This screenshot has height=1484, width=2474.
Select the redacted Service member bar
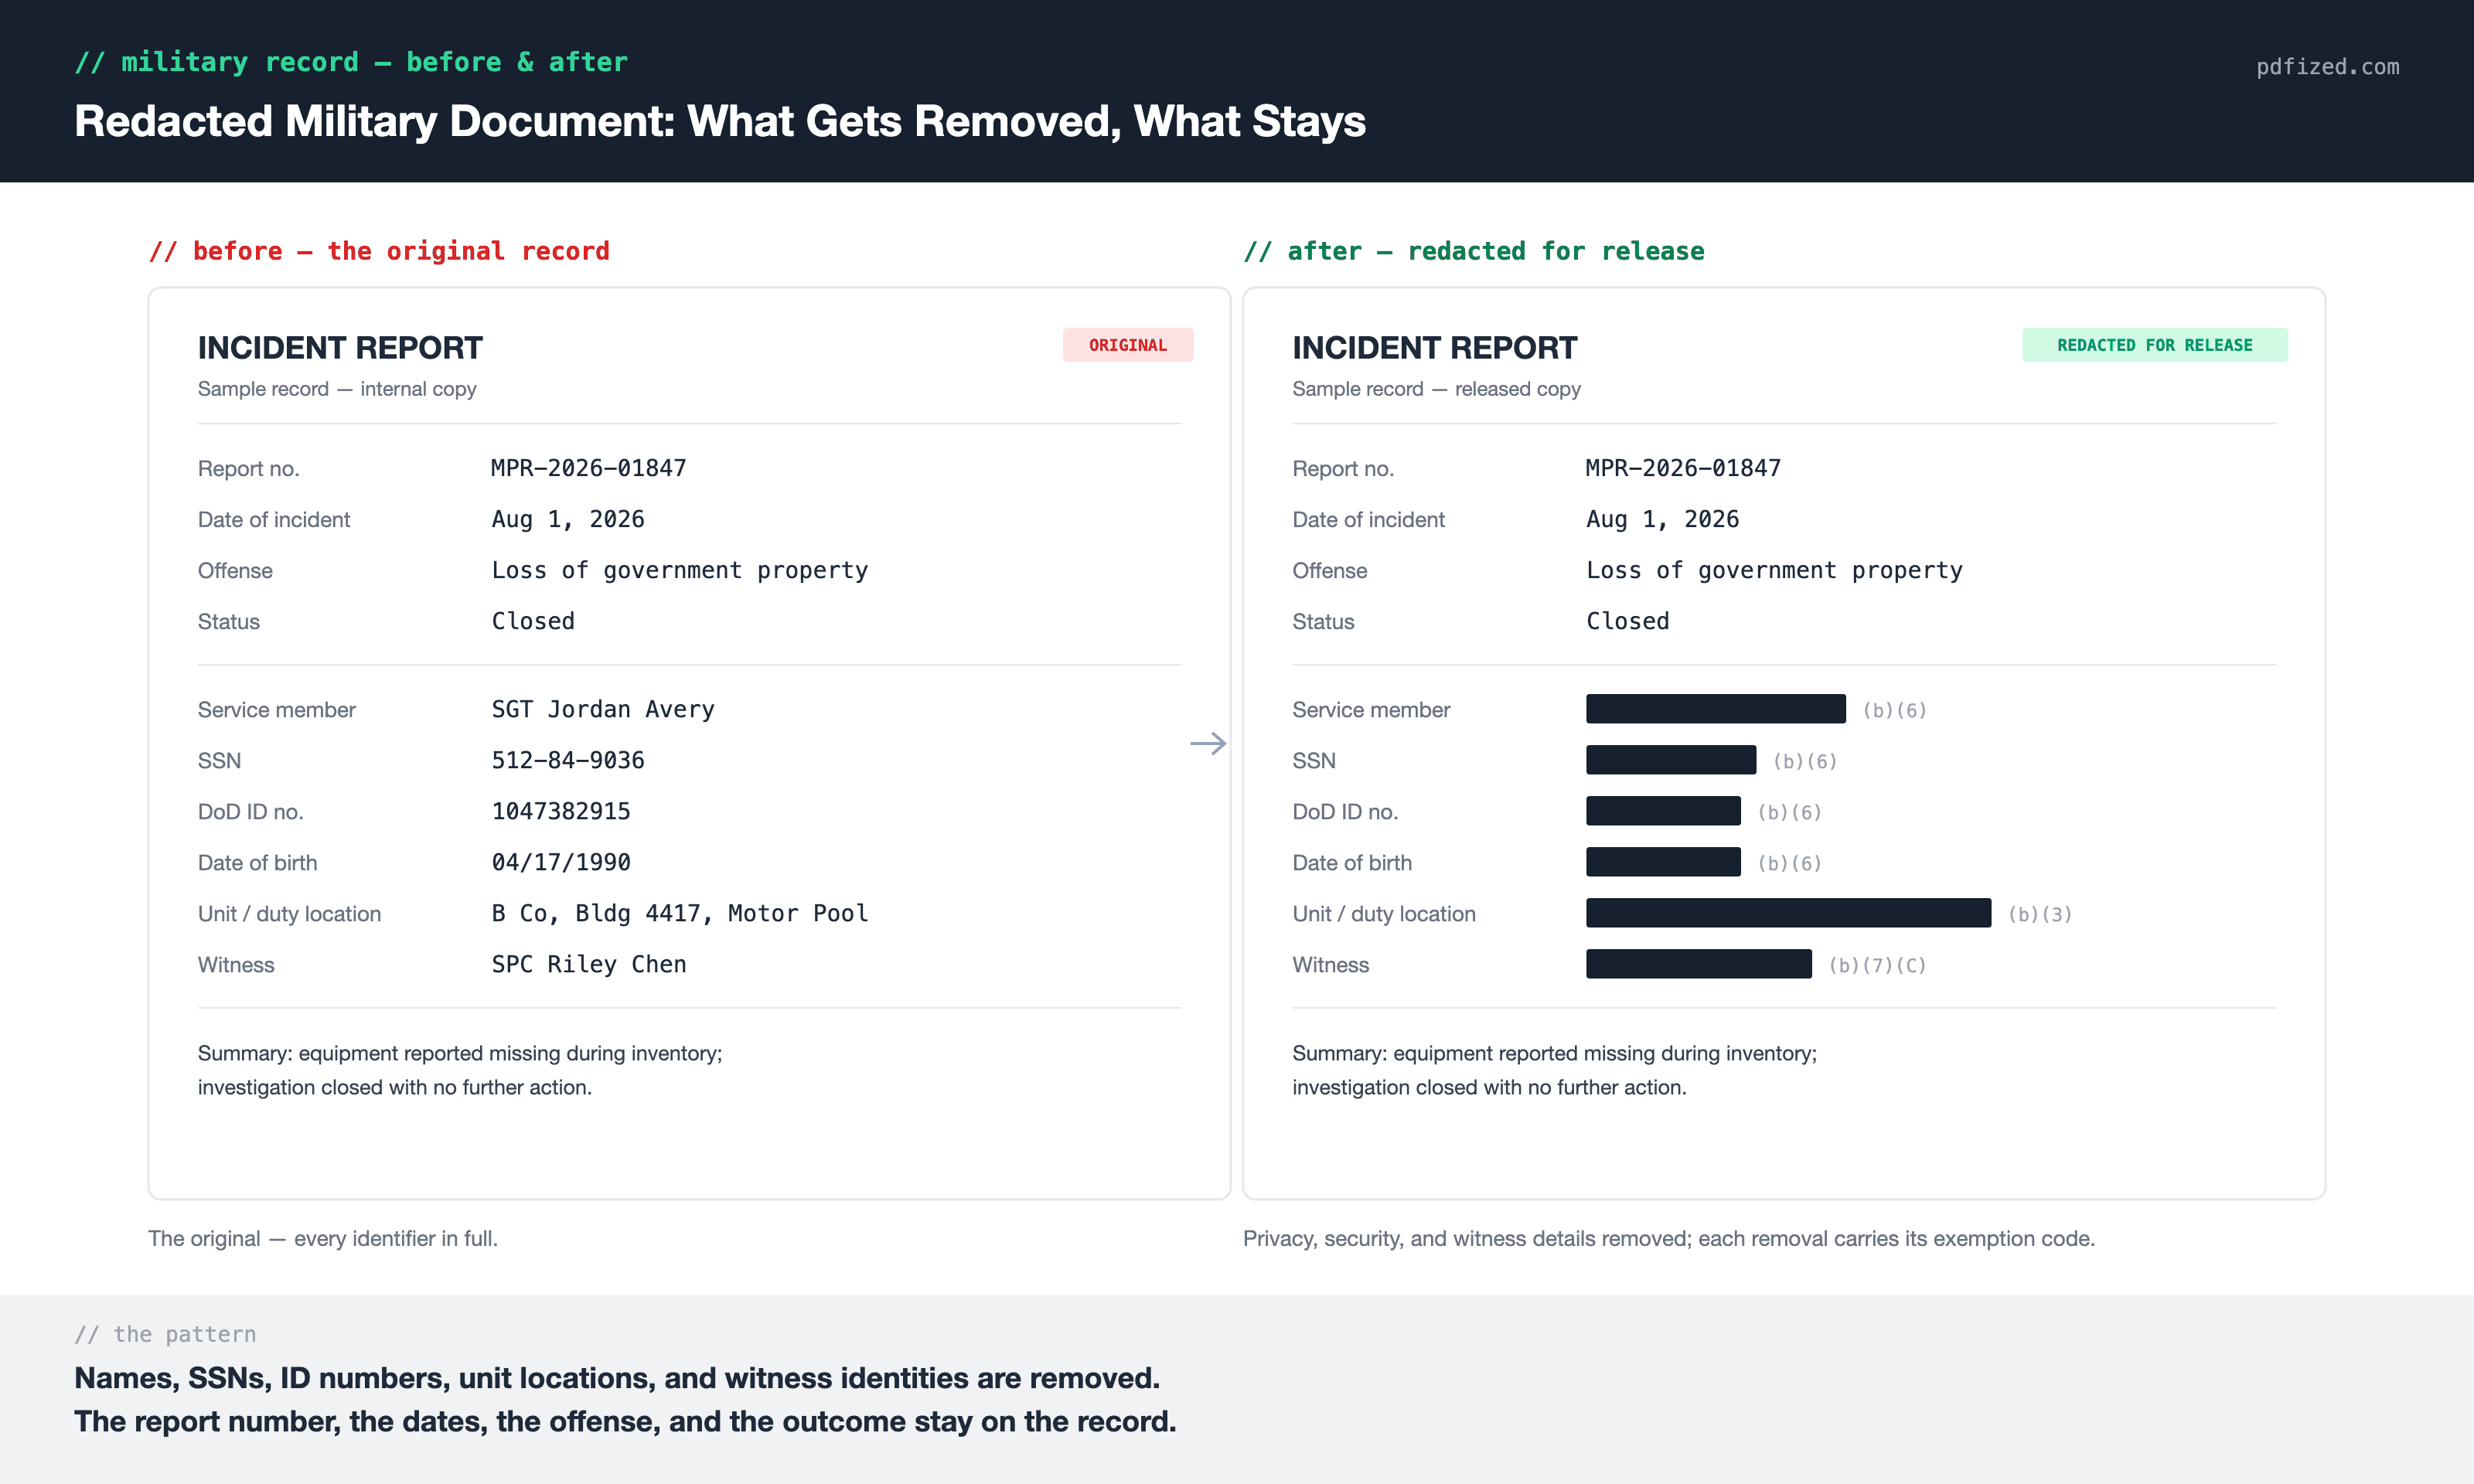[x=1715, y=709]
